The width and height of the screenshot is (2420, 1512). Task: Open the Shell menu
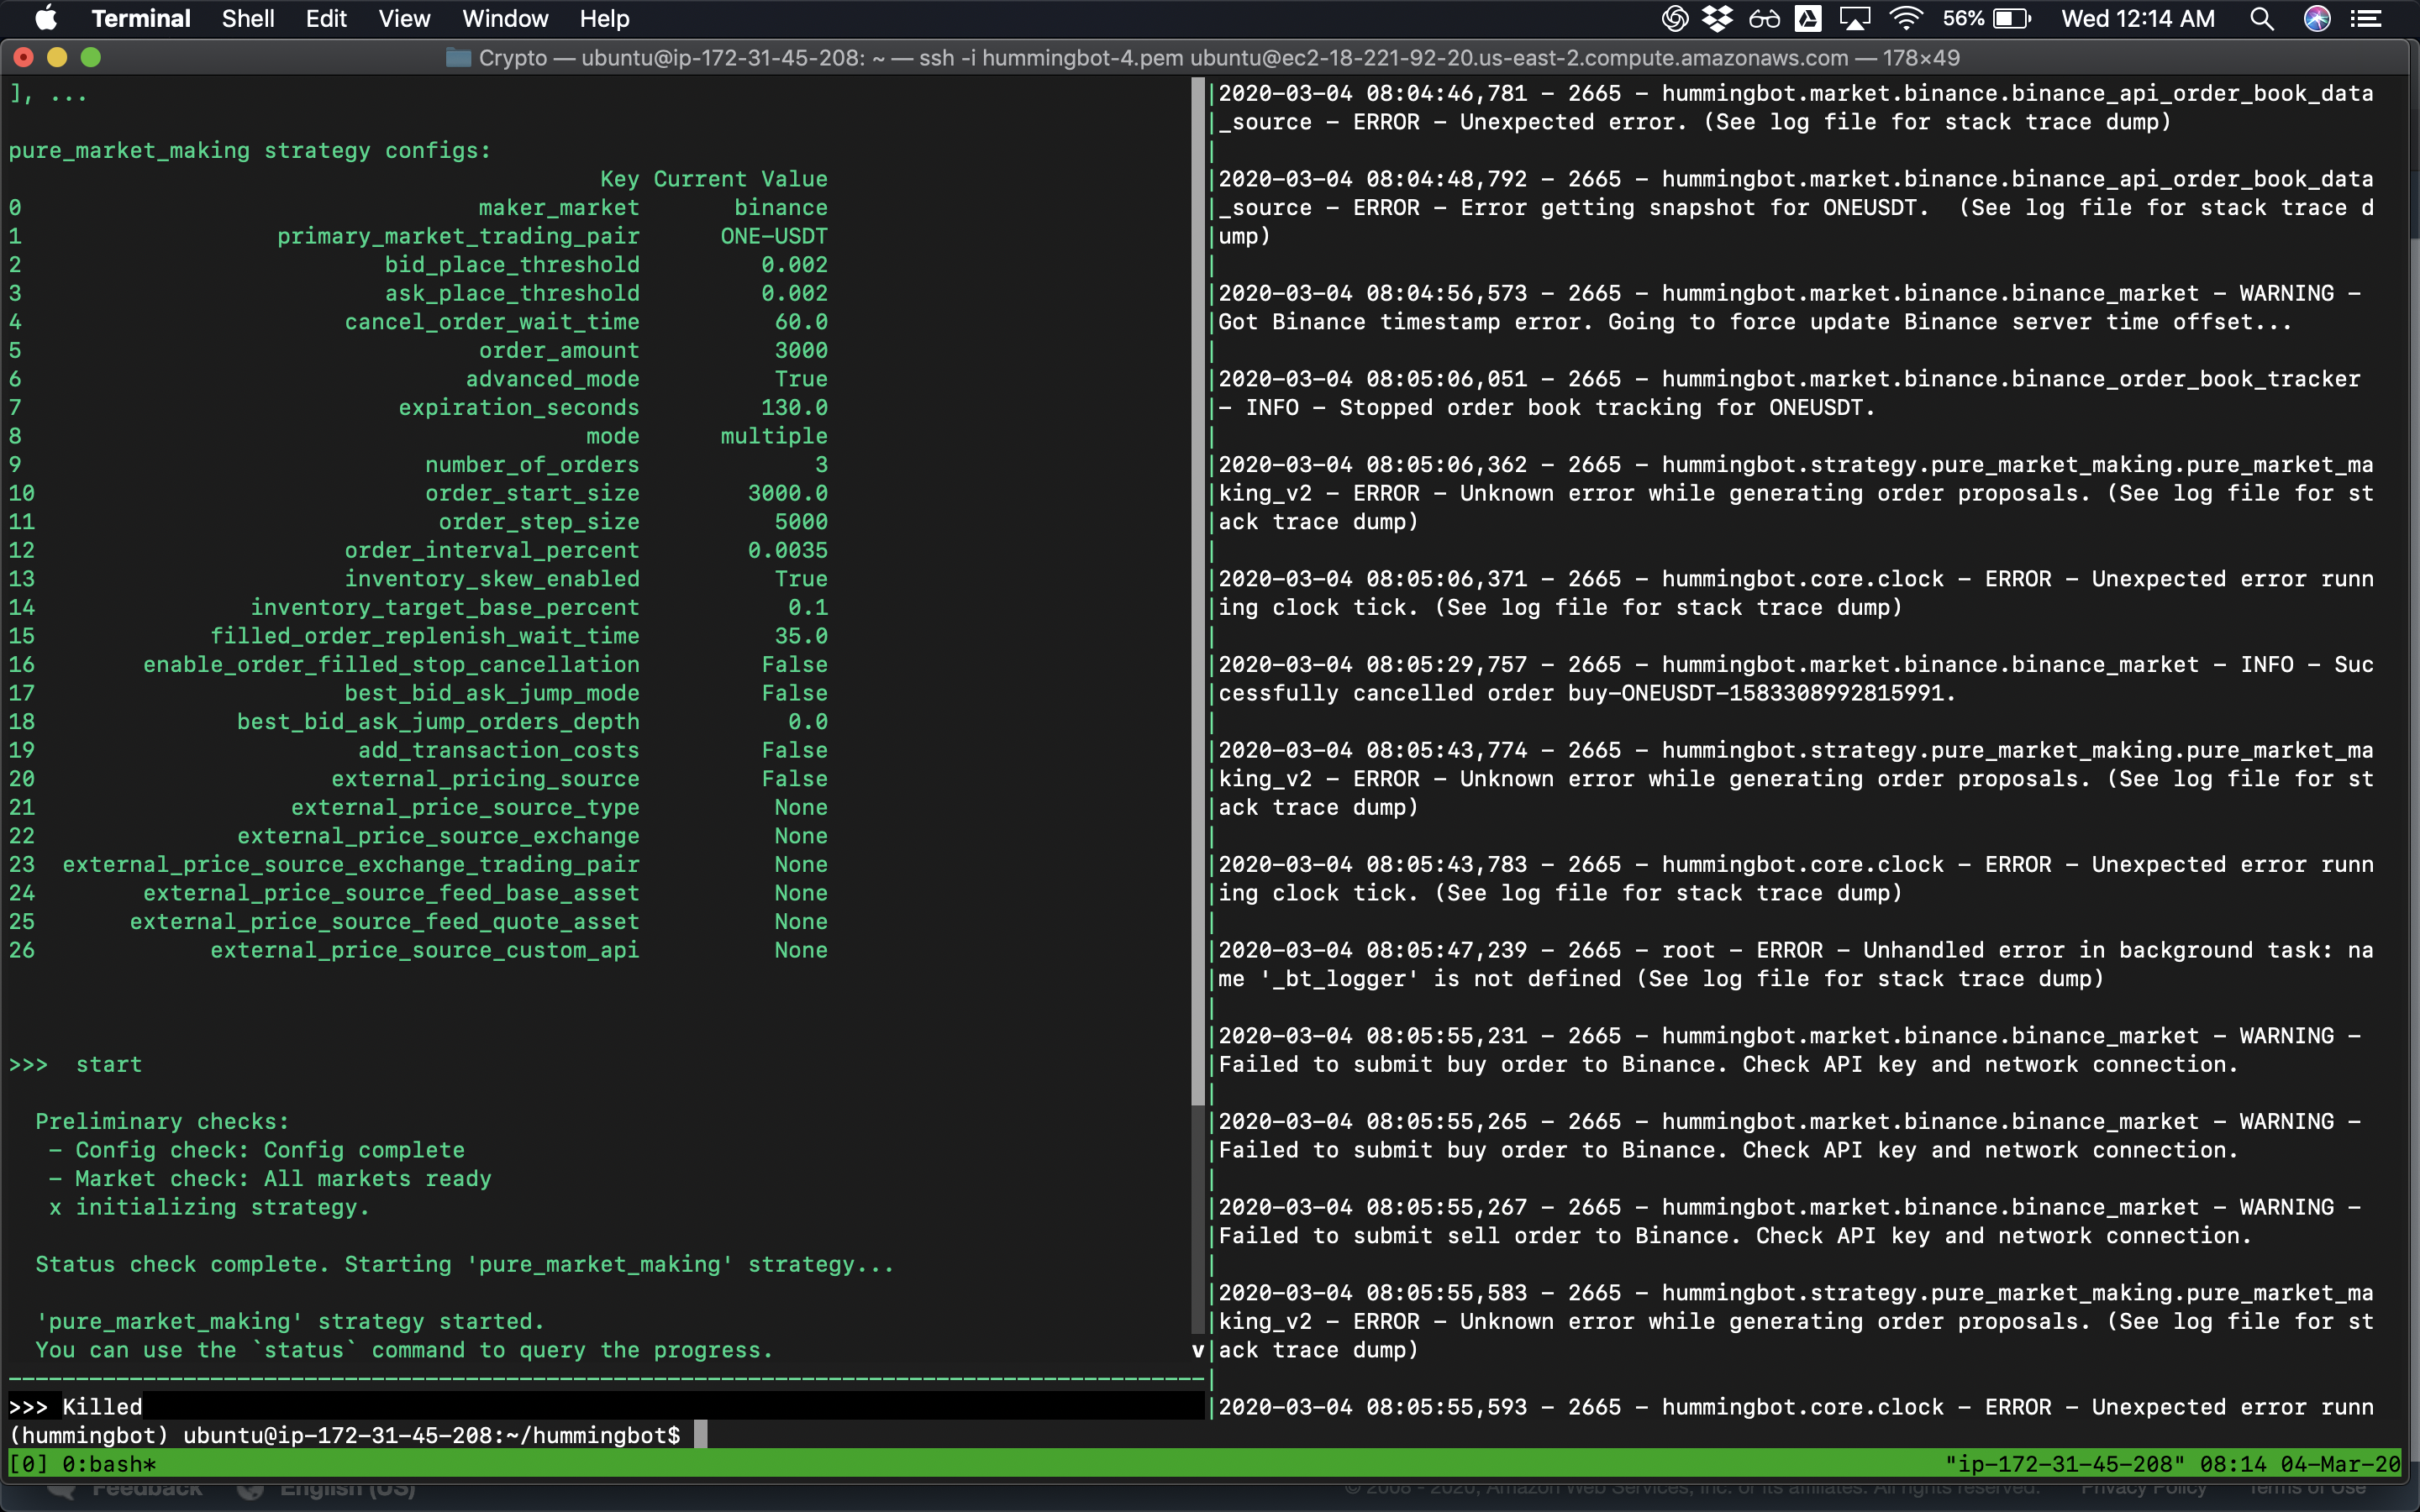click(248, 18)
